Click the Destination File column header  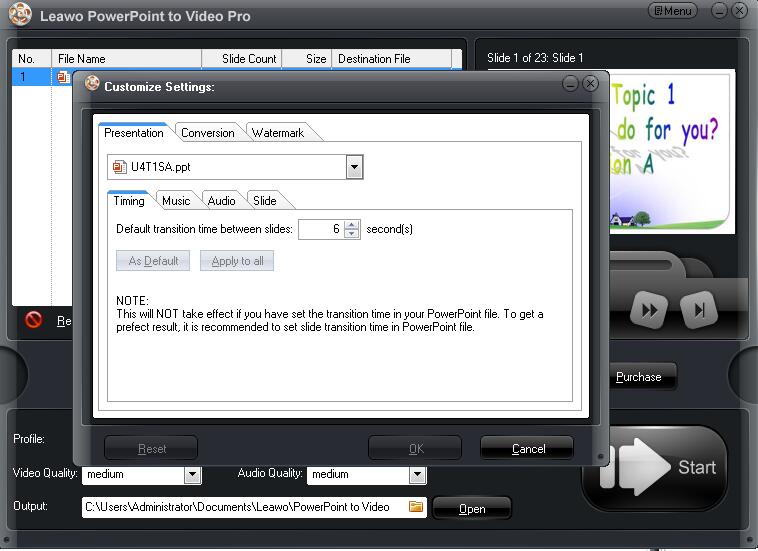[392, 58]
